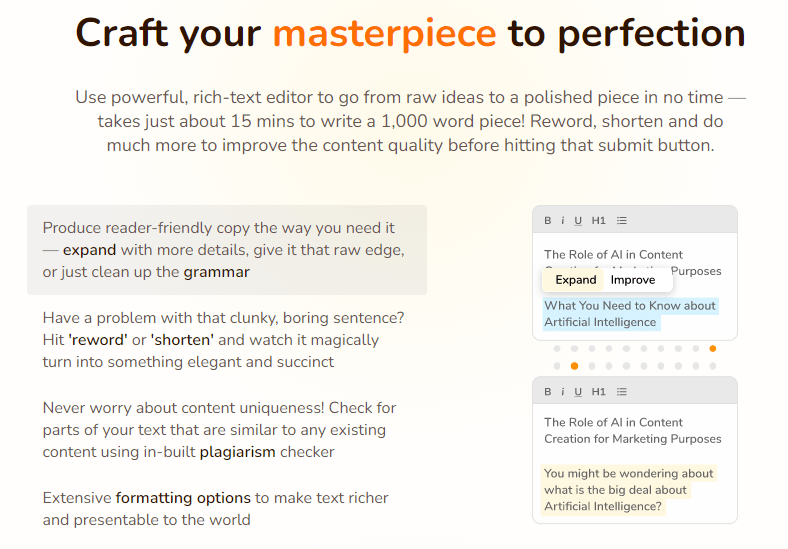Select H1 heading in the upper editor

pos(599,220)
